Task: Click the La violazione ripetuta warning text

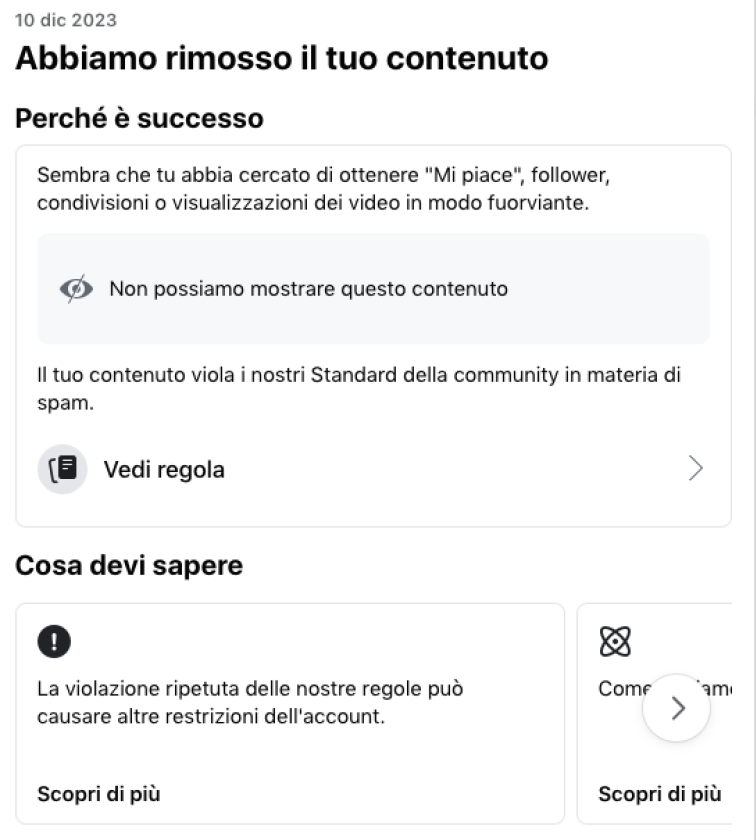Action: coord(250,702)
